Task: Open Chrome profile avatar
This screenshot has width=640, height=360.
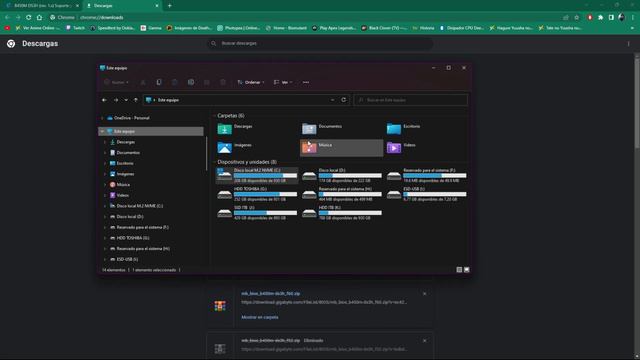Action: tap(621, 18)
